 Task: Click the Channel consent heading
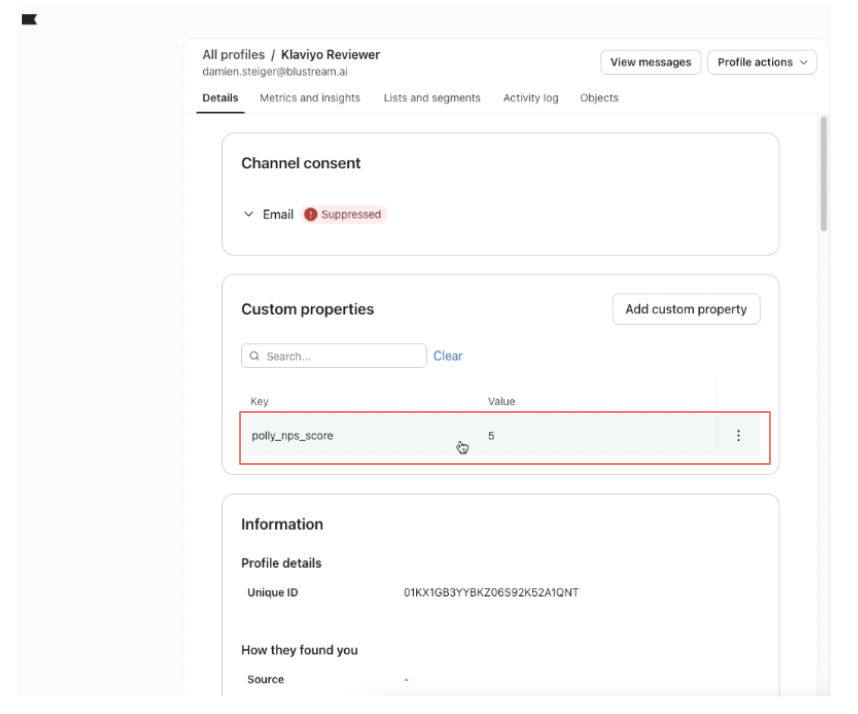pos(300,163)
